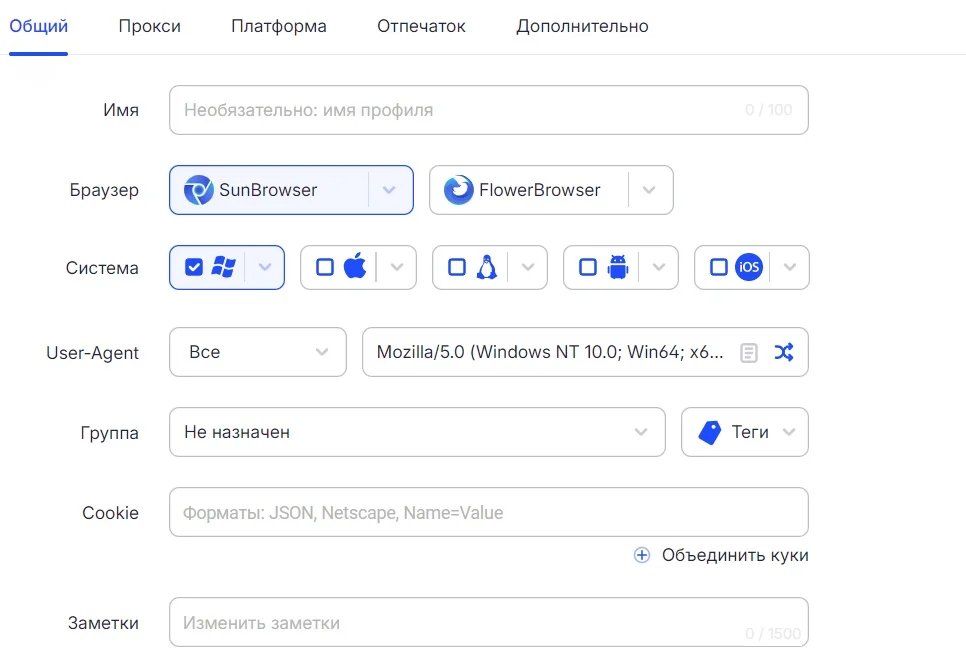Open the Группа Не назначен dropdown
Image resolution: width=966 pixels, height=663 pixels.
[x=417, y=432]
